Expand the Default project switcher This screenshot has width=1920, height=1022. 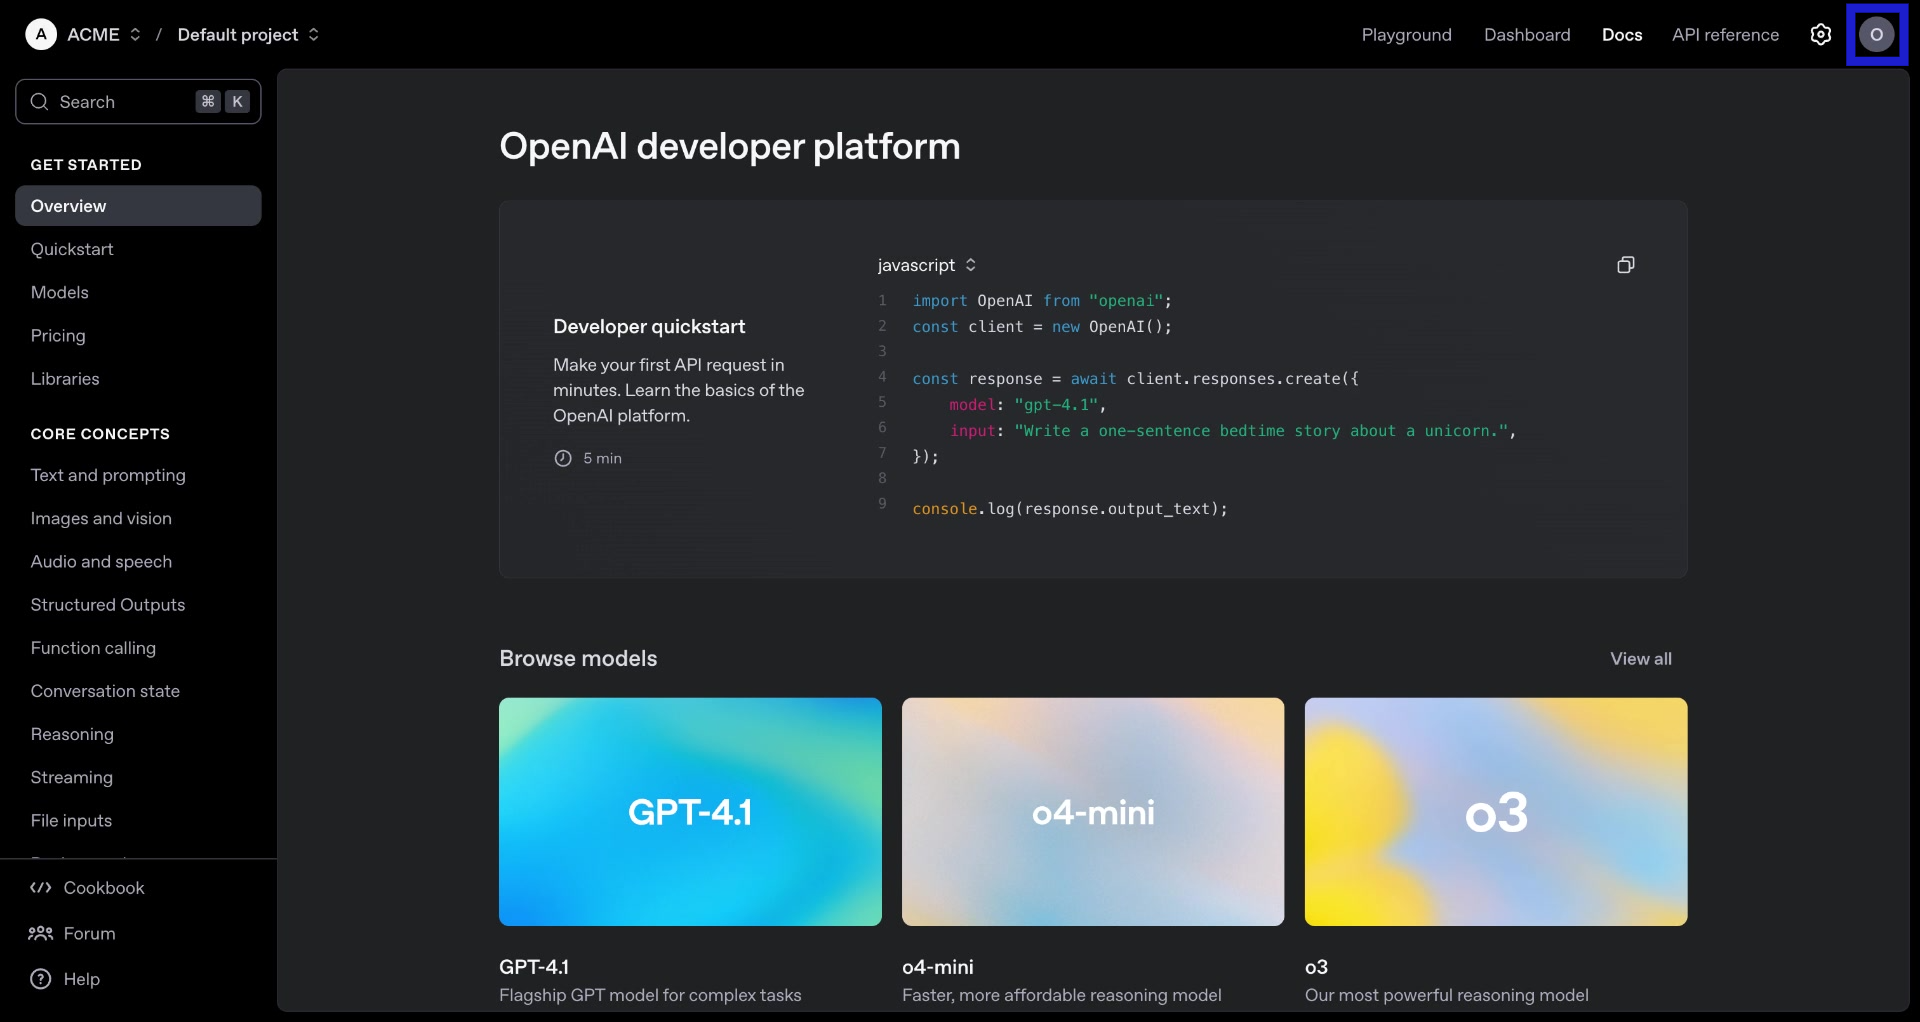(x=314, y=34)
